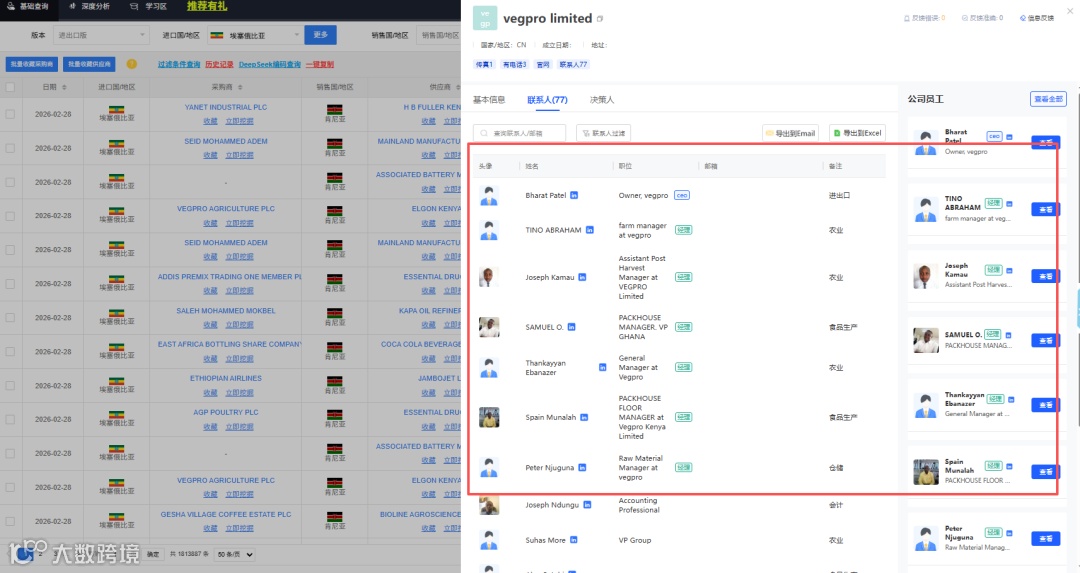
Task: Click the vegpro company logo tile
Action: click(485, 19)
